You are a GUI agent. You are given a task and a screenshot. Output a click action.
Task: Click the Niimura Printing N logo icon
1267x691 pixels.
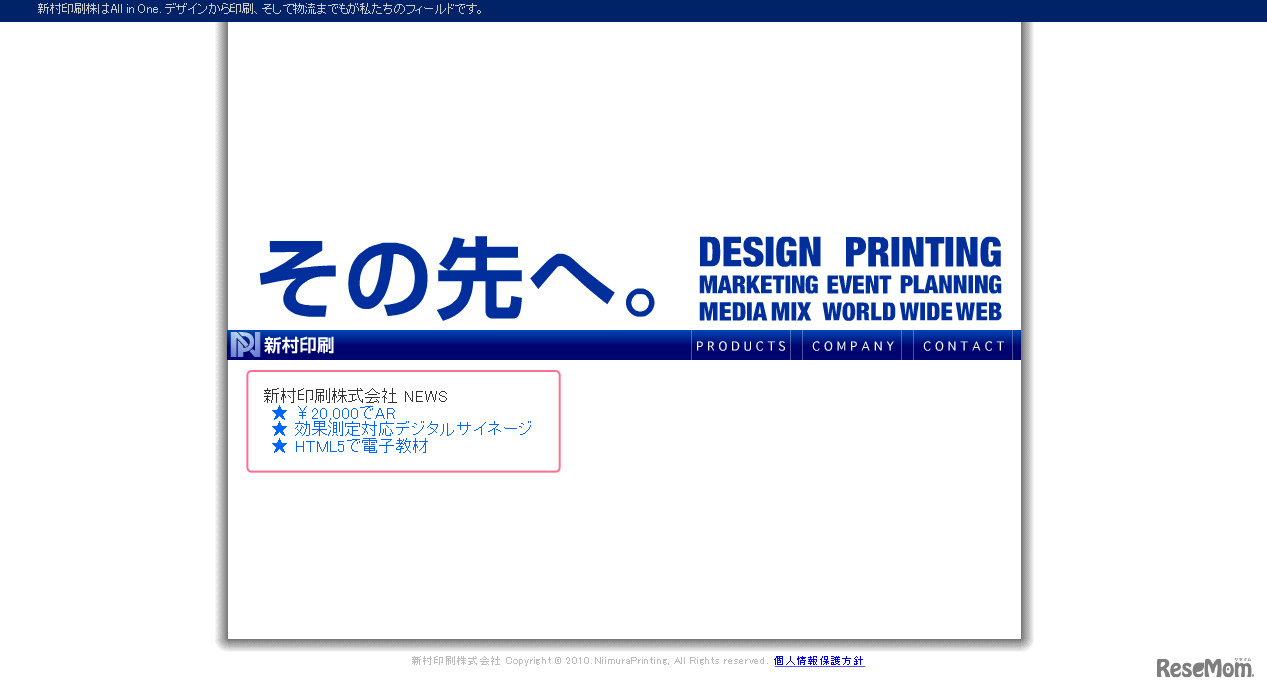(x=245, y=345)
